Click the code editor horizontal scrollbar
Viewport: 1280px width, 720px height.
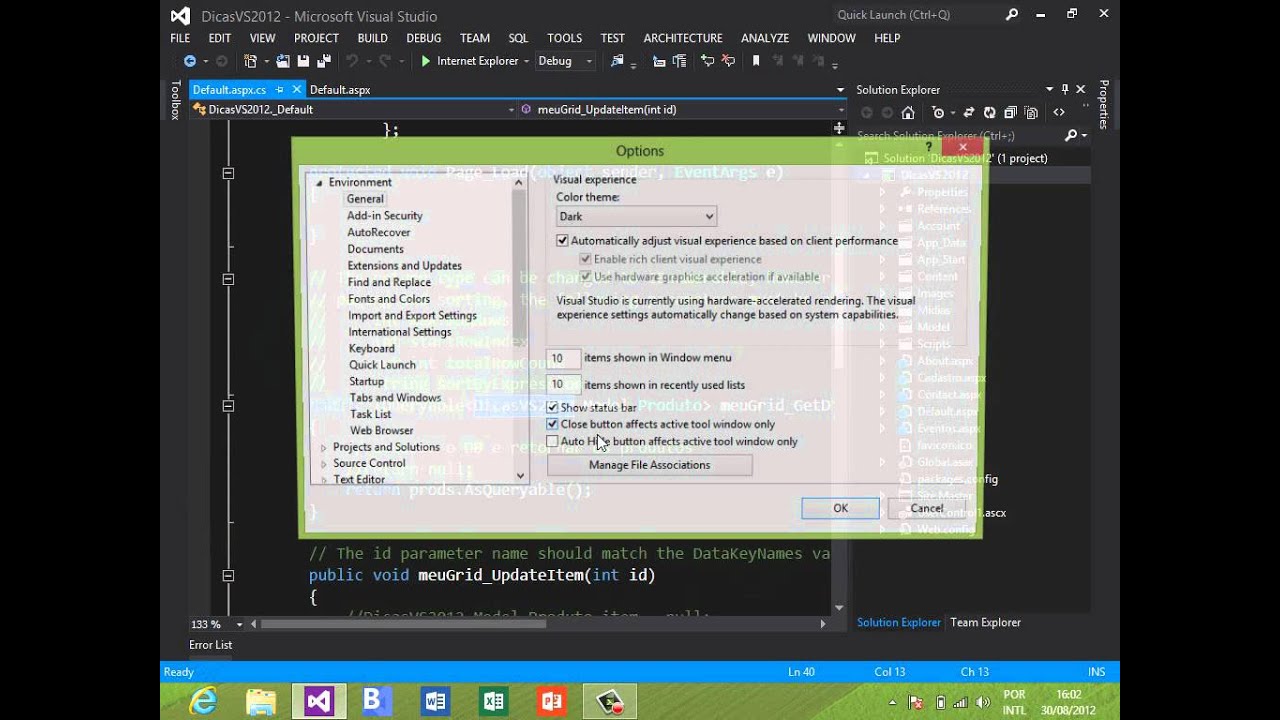point(403,624)
